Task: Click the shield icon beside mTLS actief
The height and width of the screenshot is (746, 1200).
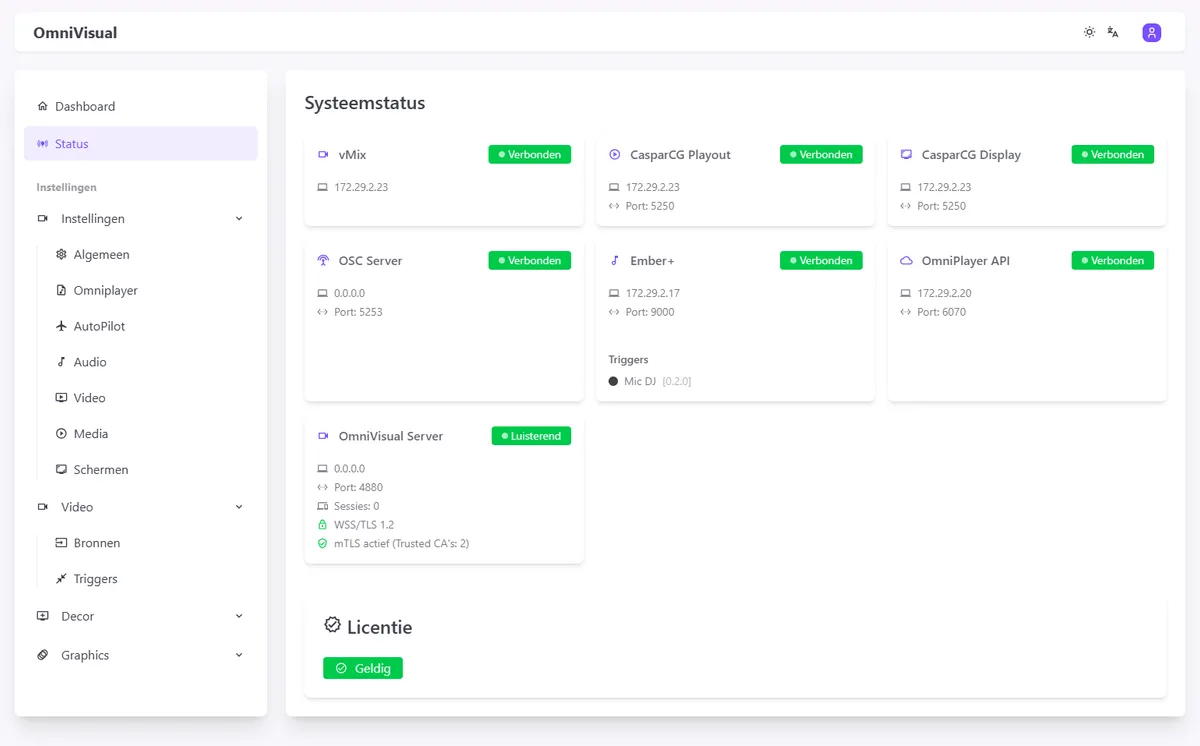Action: click(x=322, y=544)
